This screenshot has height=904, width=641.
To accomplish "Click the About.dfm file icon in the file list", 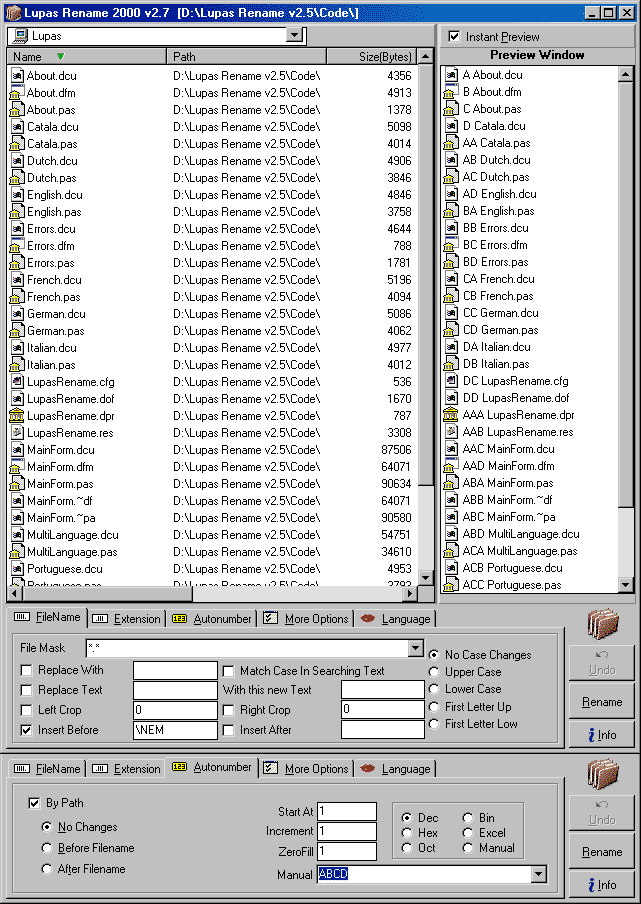I will [17, 93].
